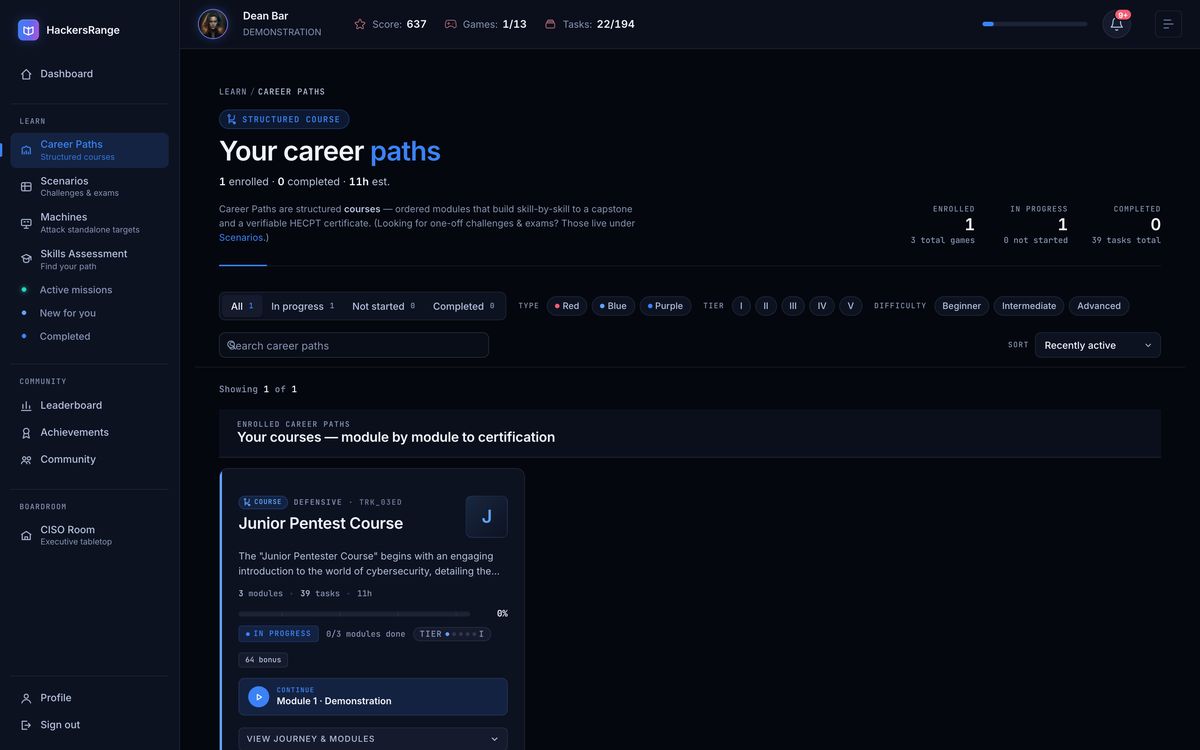Viewport: 1200px width, 750px height.
Task: Switch to the All tab
Action: tap(242, 306)
